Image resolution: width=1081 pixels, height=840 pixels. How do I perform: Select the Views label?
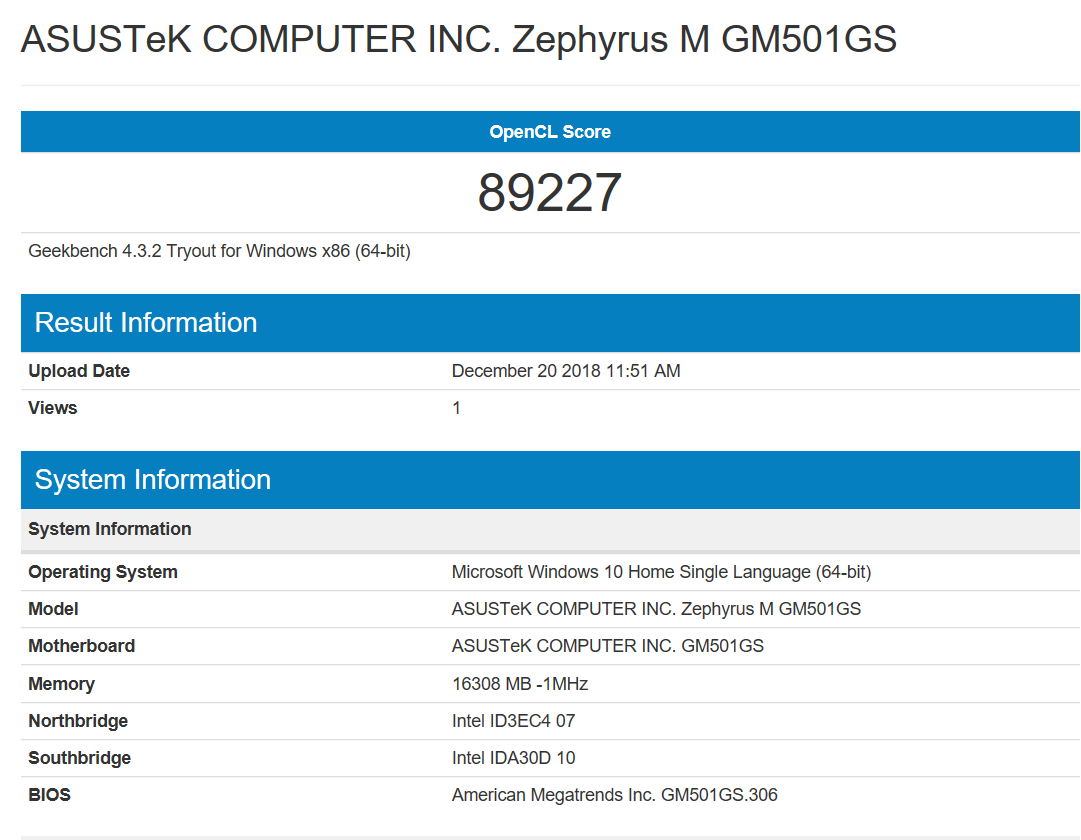click(52, 408)
